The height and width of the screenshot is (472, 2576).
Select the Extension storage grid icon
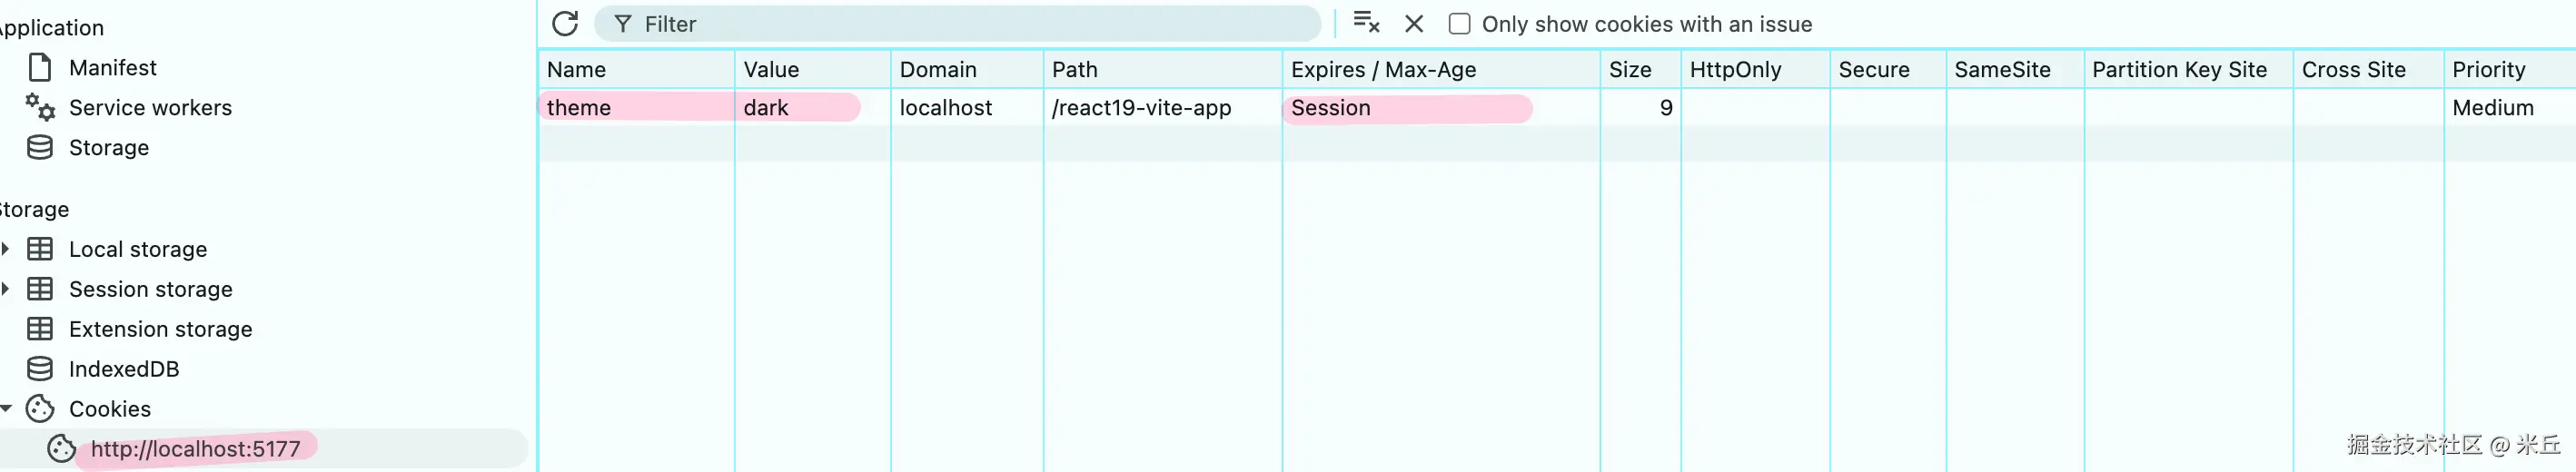pyautogui.click(x=40, y=329)
